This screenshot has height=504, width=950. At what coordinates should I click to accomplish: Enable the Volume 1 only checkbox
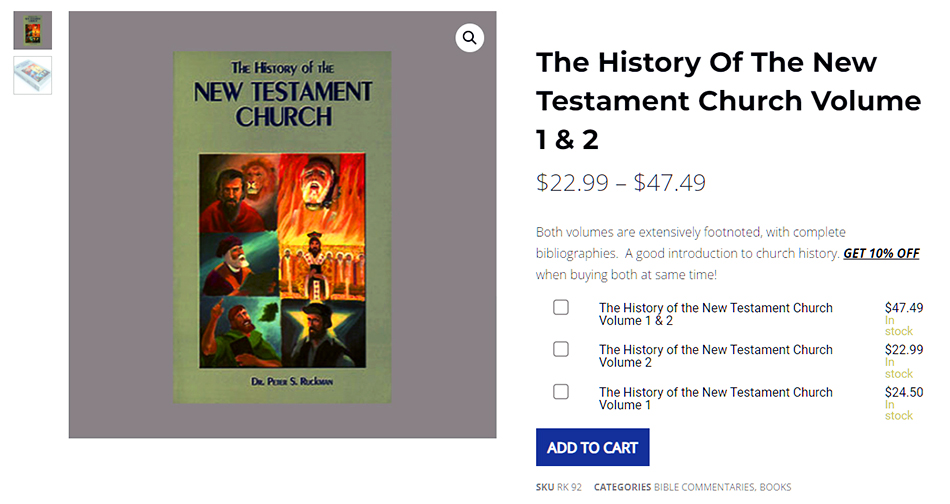(x=561, y=391)
